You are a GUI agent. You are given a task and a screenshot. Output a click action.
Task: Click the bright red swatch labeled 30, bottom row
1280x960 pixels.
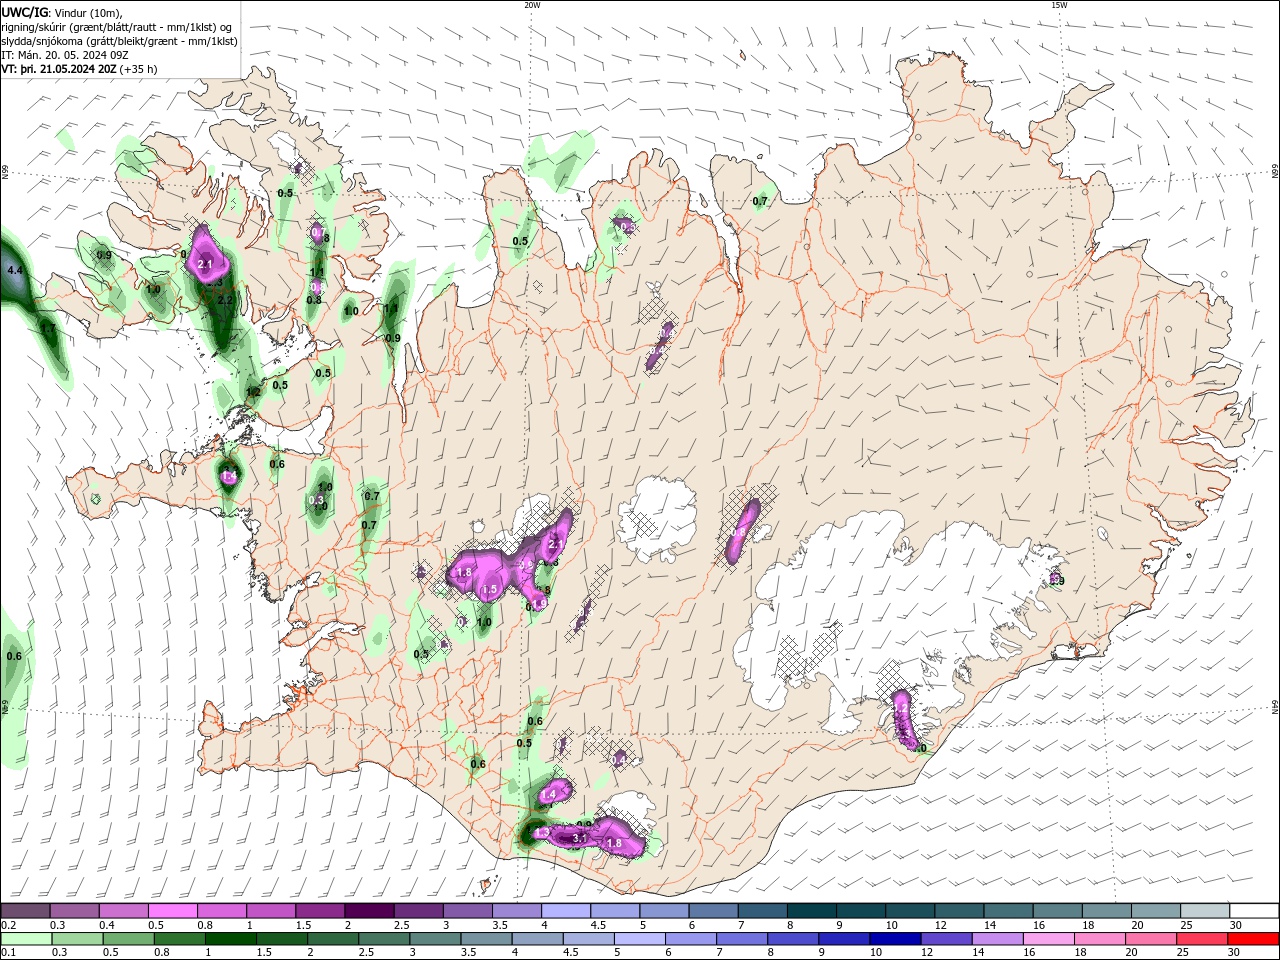click(x=1253, y=939)
